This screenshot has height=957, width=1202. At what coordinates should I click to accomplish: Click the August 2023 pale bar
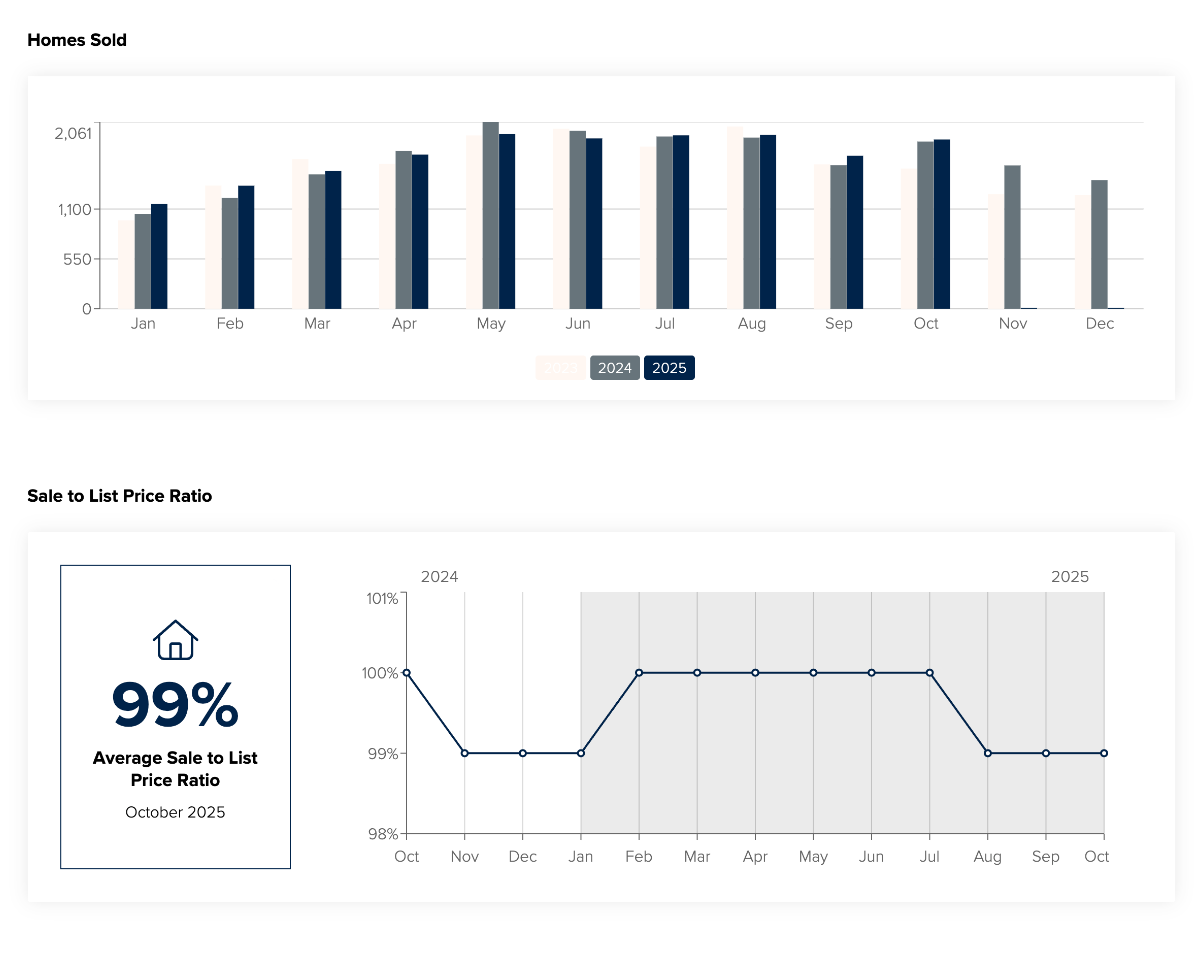[x=735, y=218]
